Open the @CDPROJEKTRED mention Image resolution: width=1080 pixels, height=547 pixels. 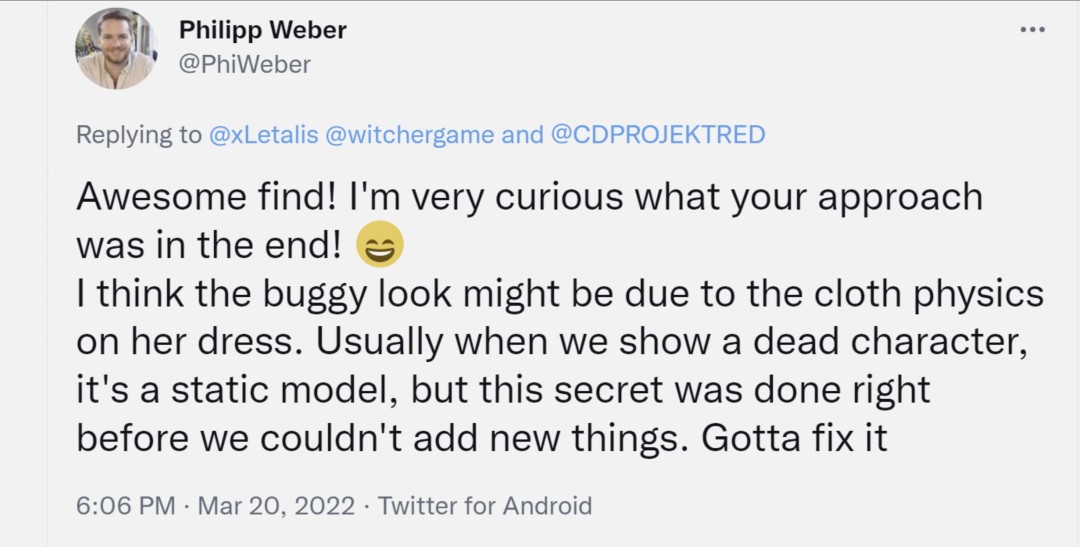point(658,135)
